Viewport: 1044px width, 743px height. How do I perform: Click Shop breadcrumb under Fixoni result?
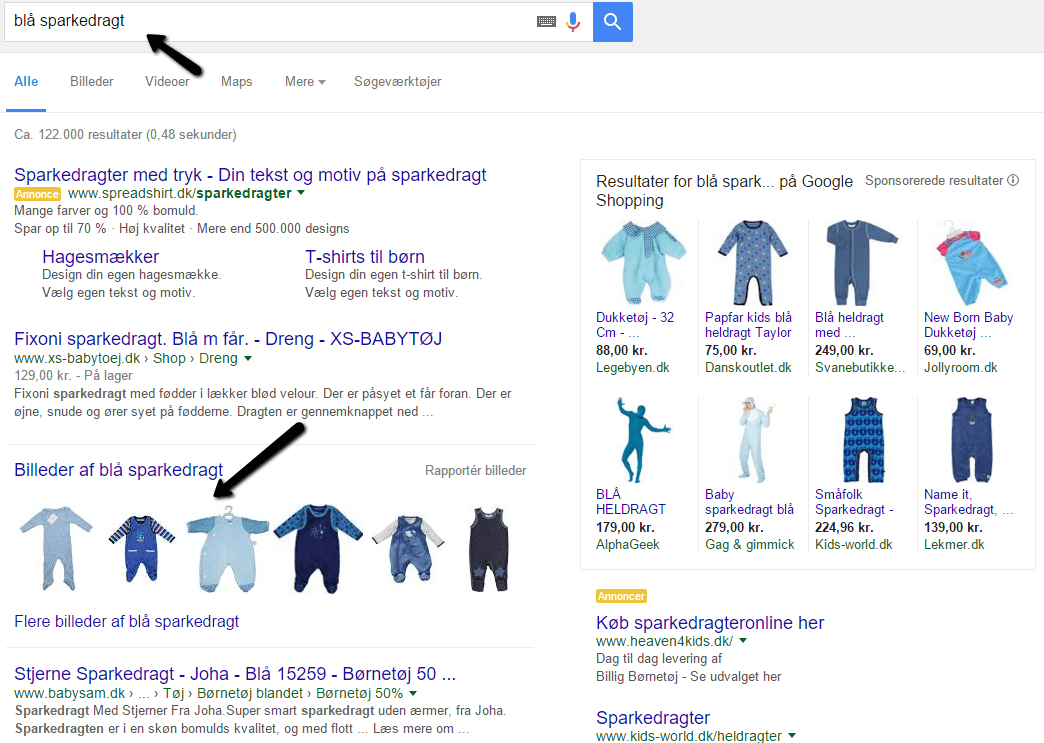(169, 358)
